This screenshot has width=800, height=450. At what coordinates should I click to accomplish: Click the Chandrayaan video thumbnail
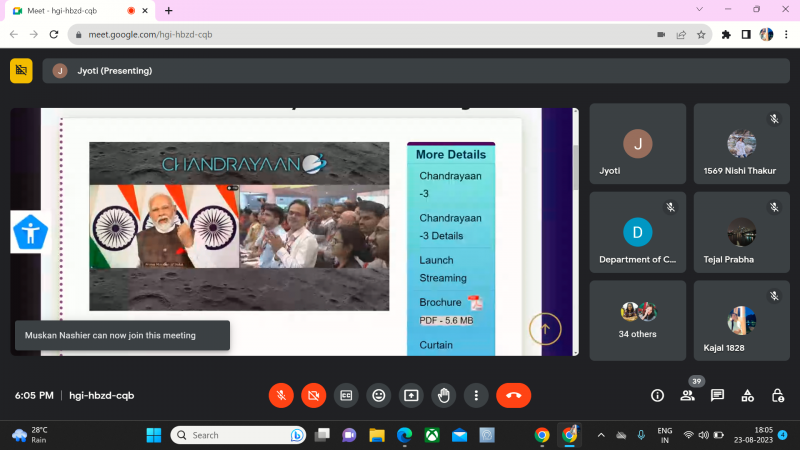pyautogui.click(x=239, y=226)
